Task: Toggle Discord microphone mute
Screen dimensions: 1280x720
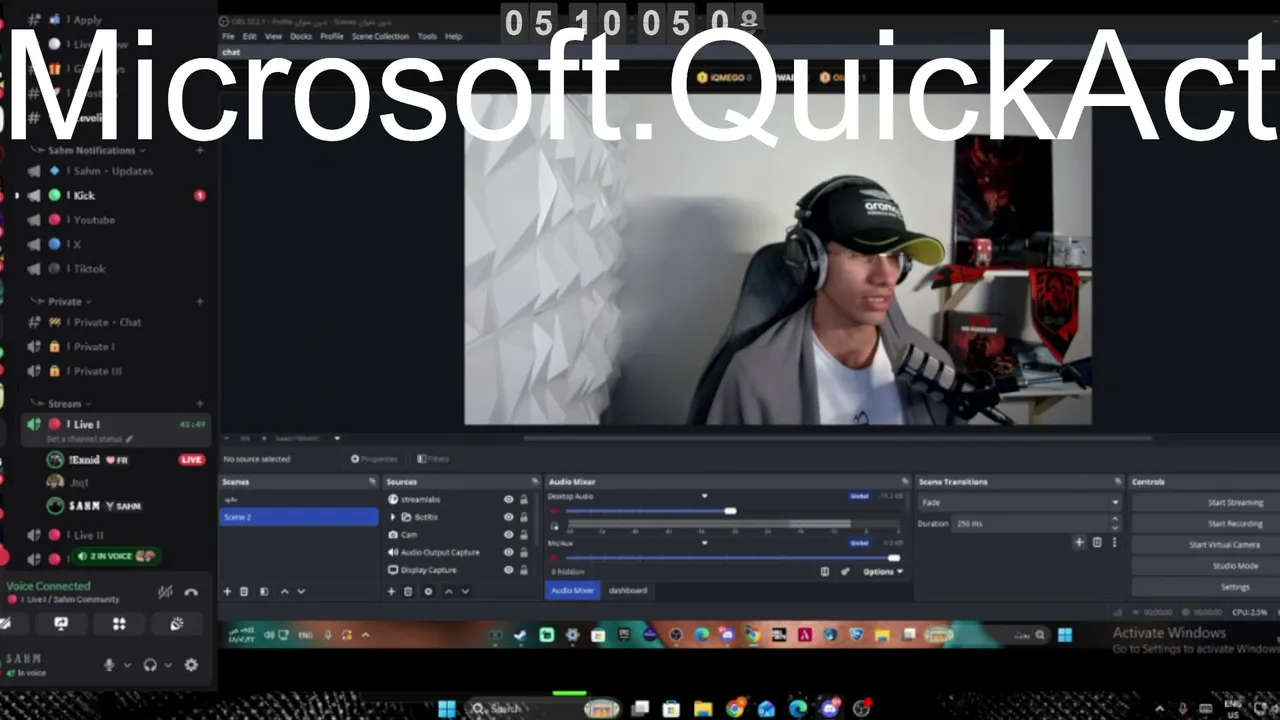Action: pos(109,665)
